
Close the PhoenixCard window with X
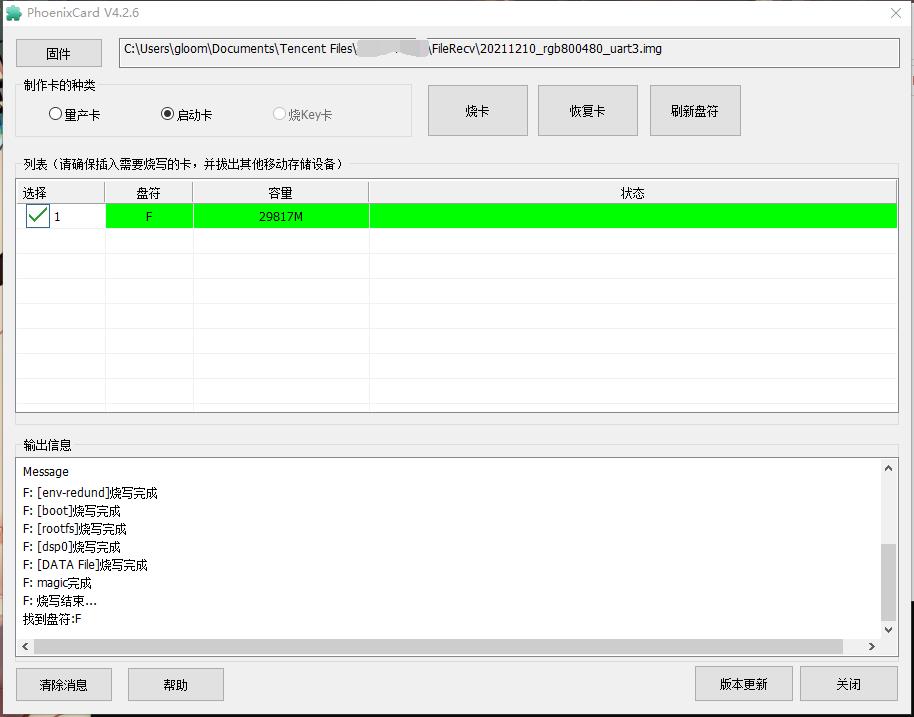[x=895, y=13]
